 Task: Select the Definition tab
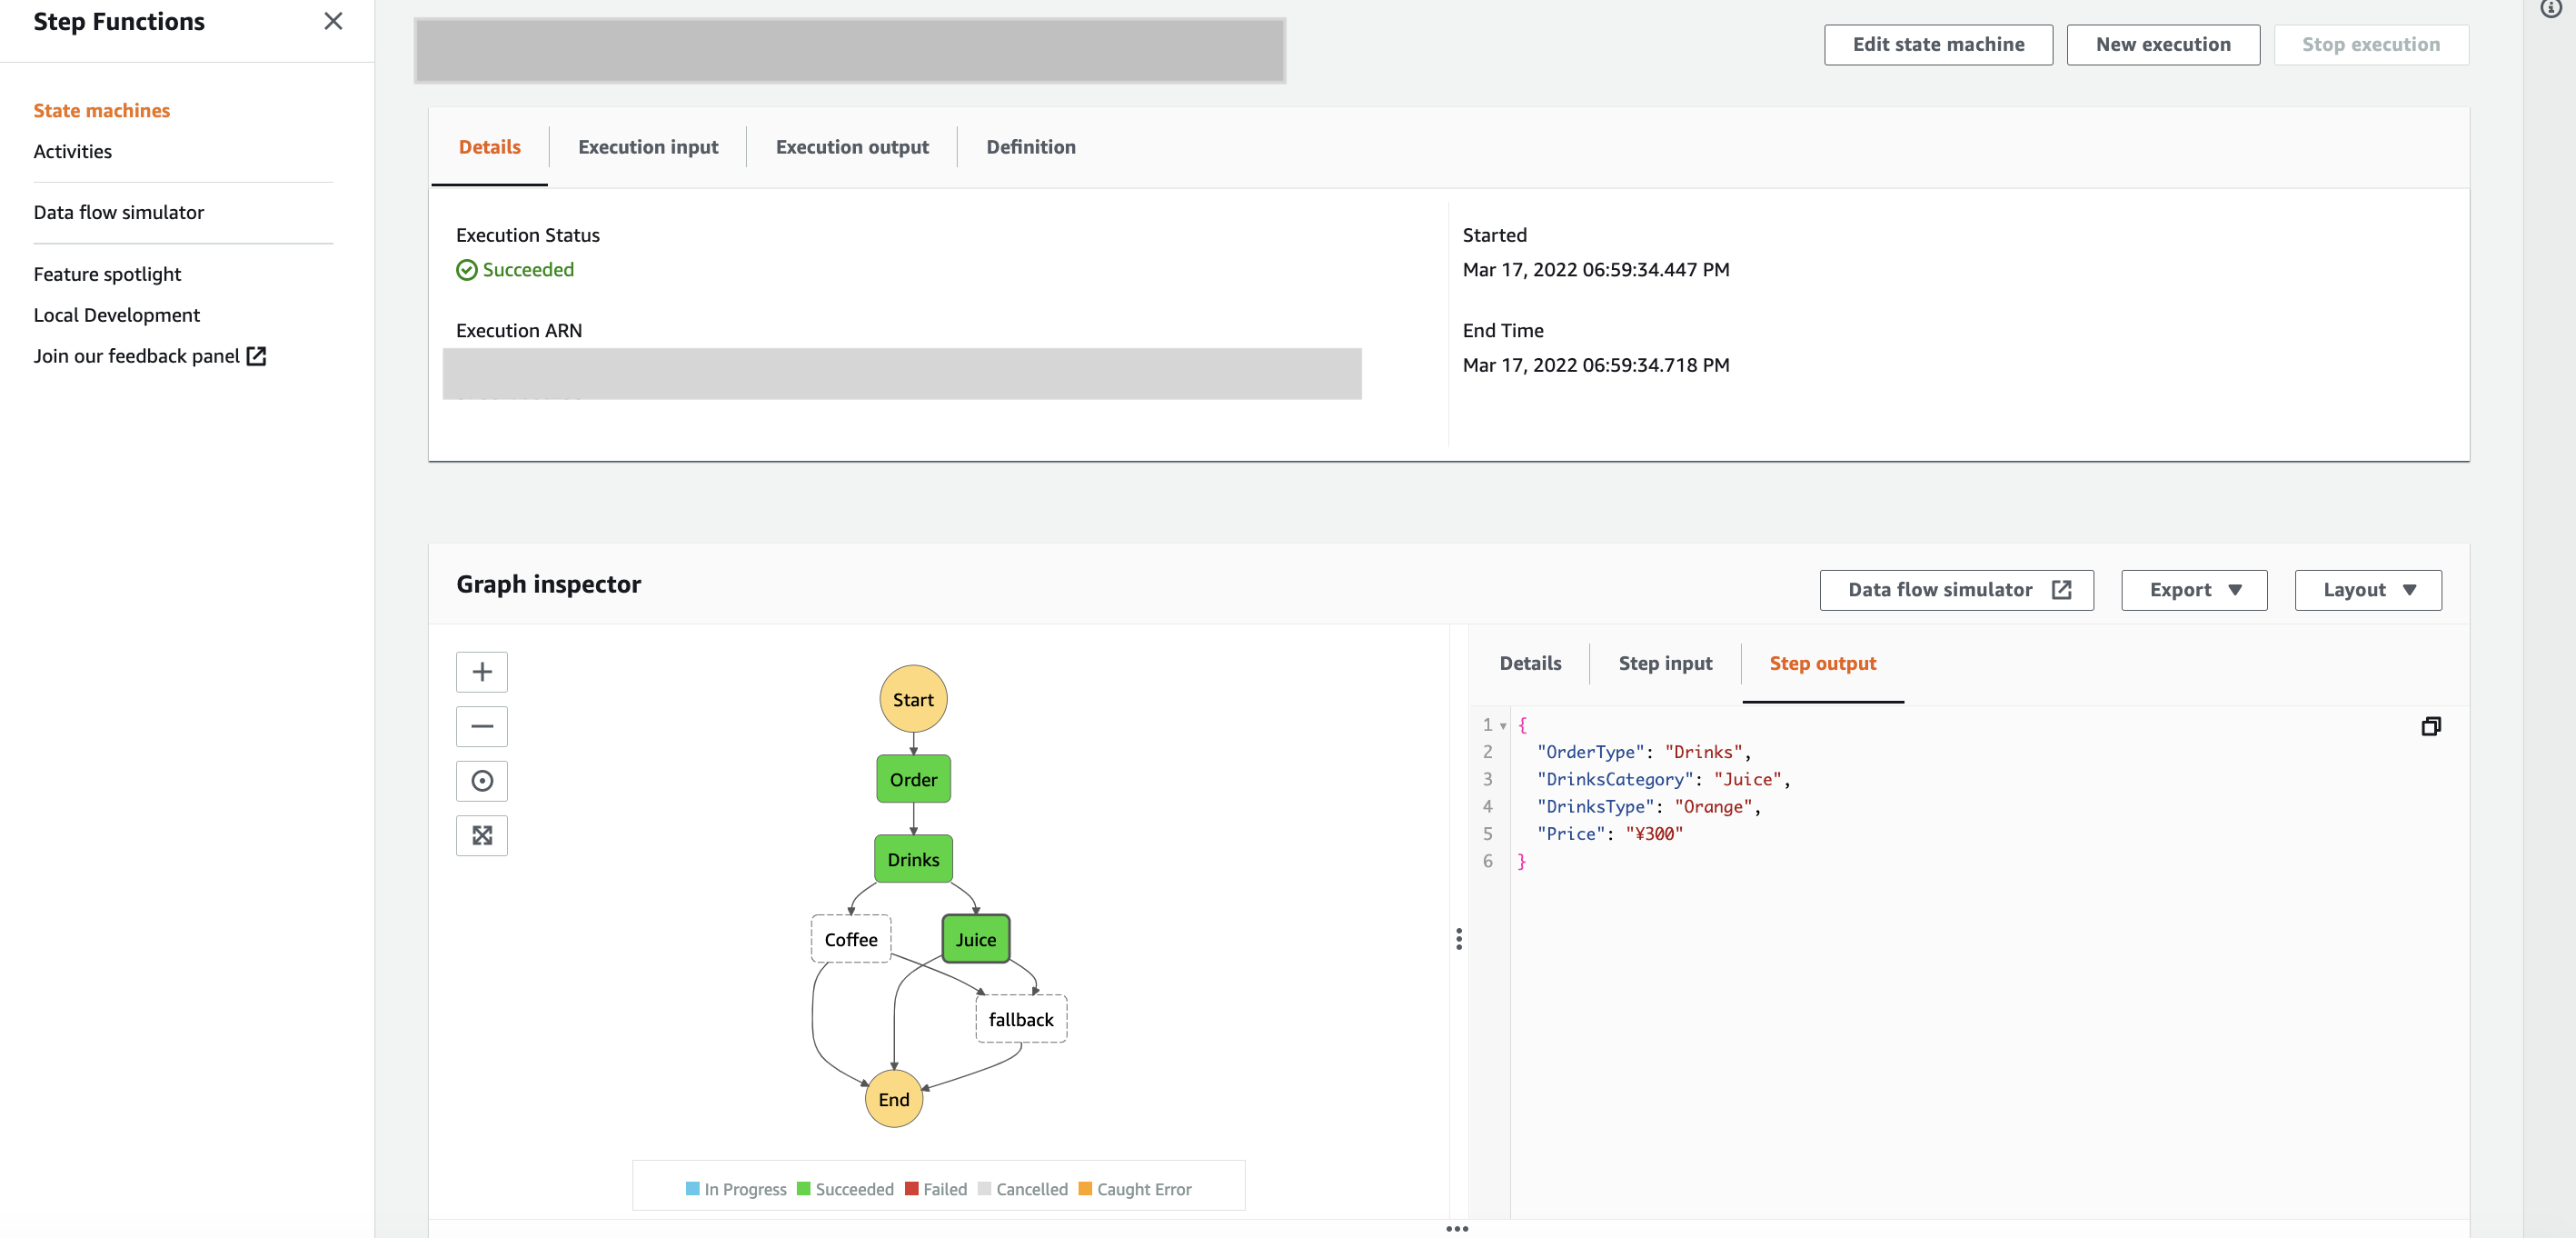[x=1030, y=146]
